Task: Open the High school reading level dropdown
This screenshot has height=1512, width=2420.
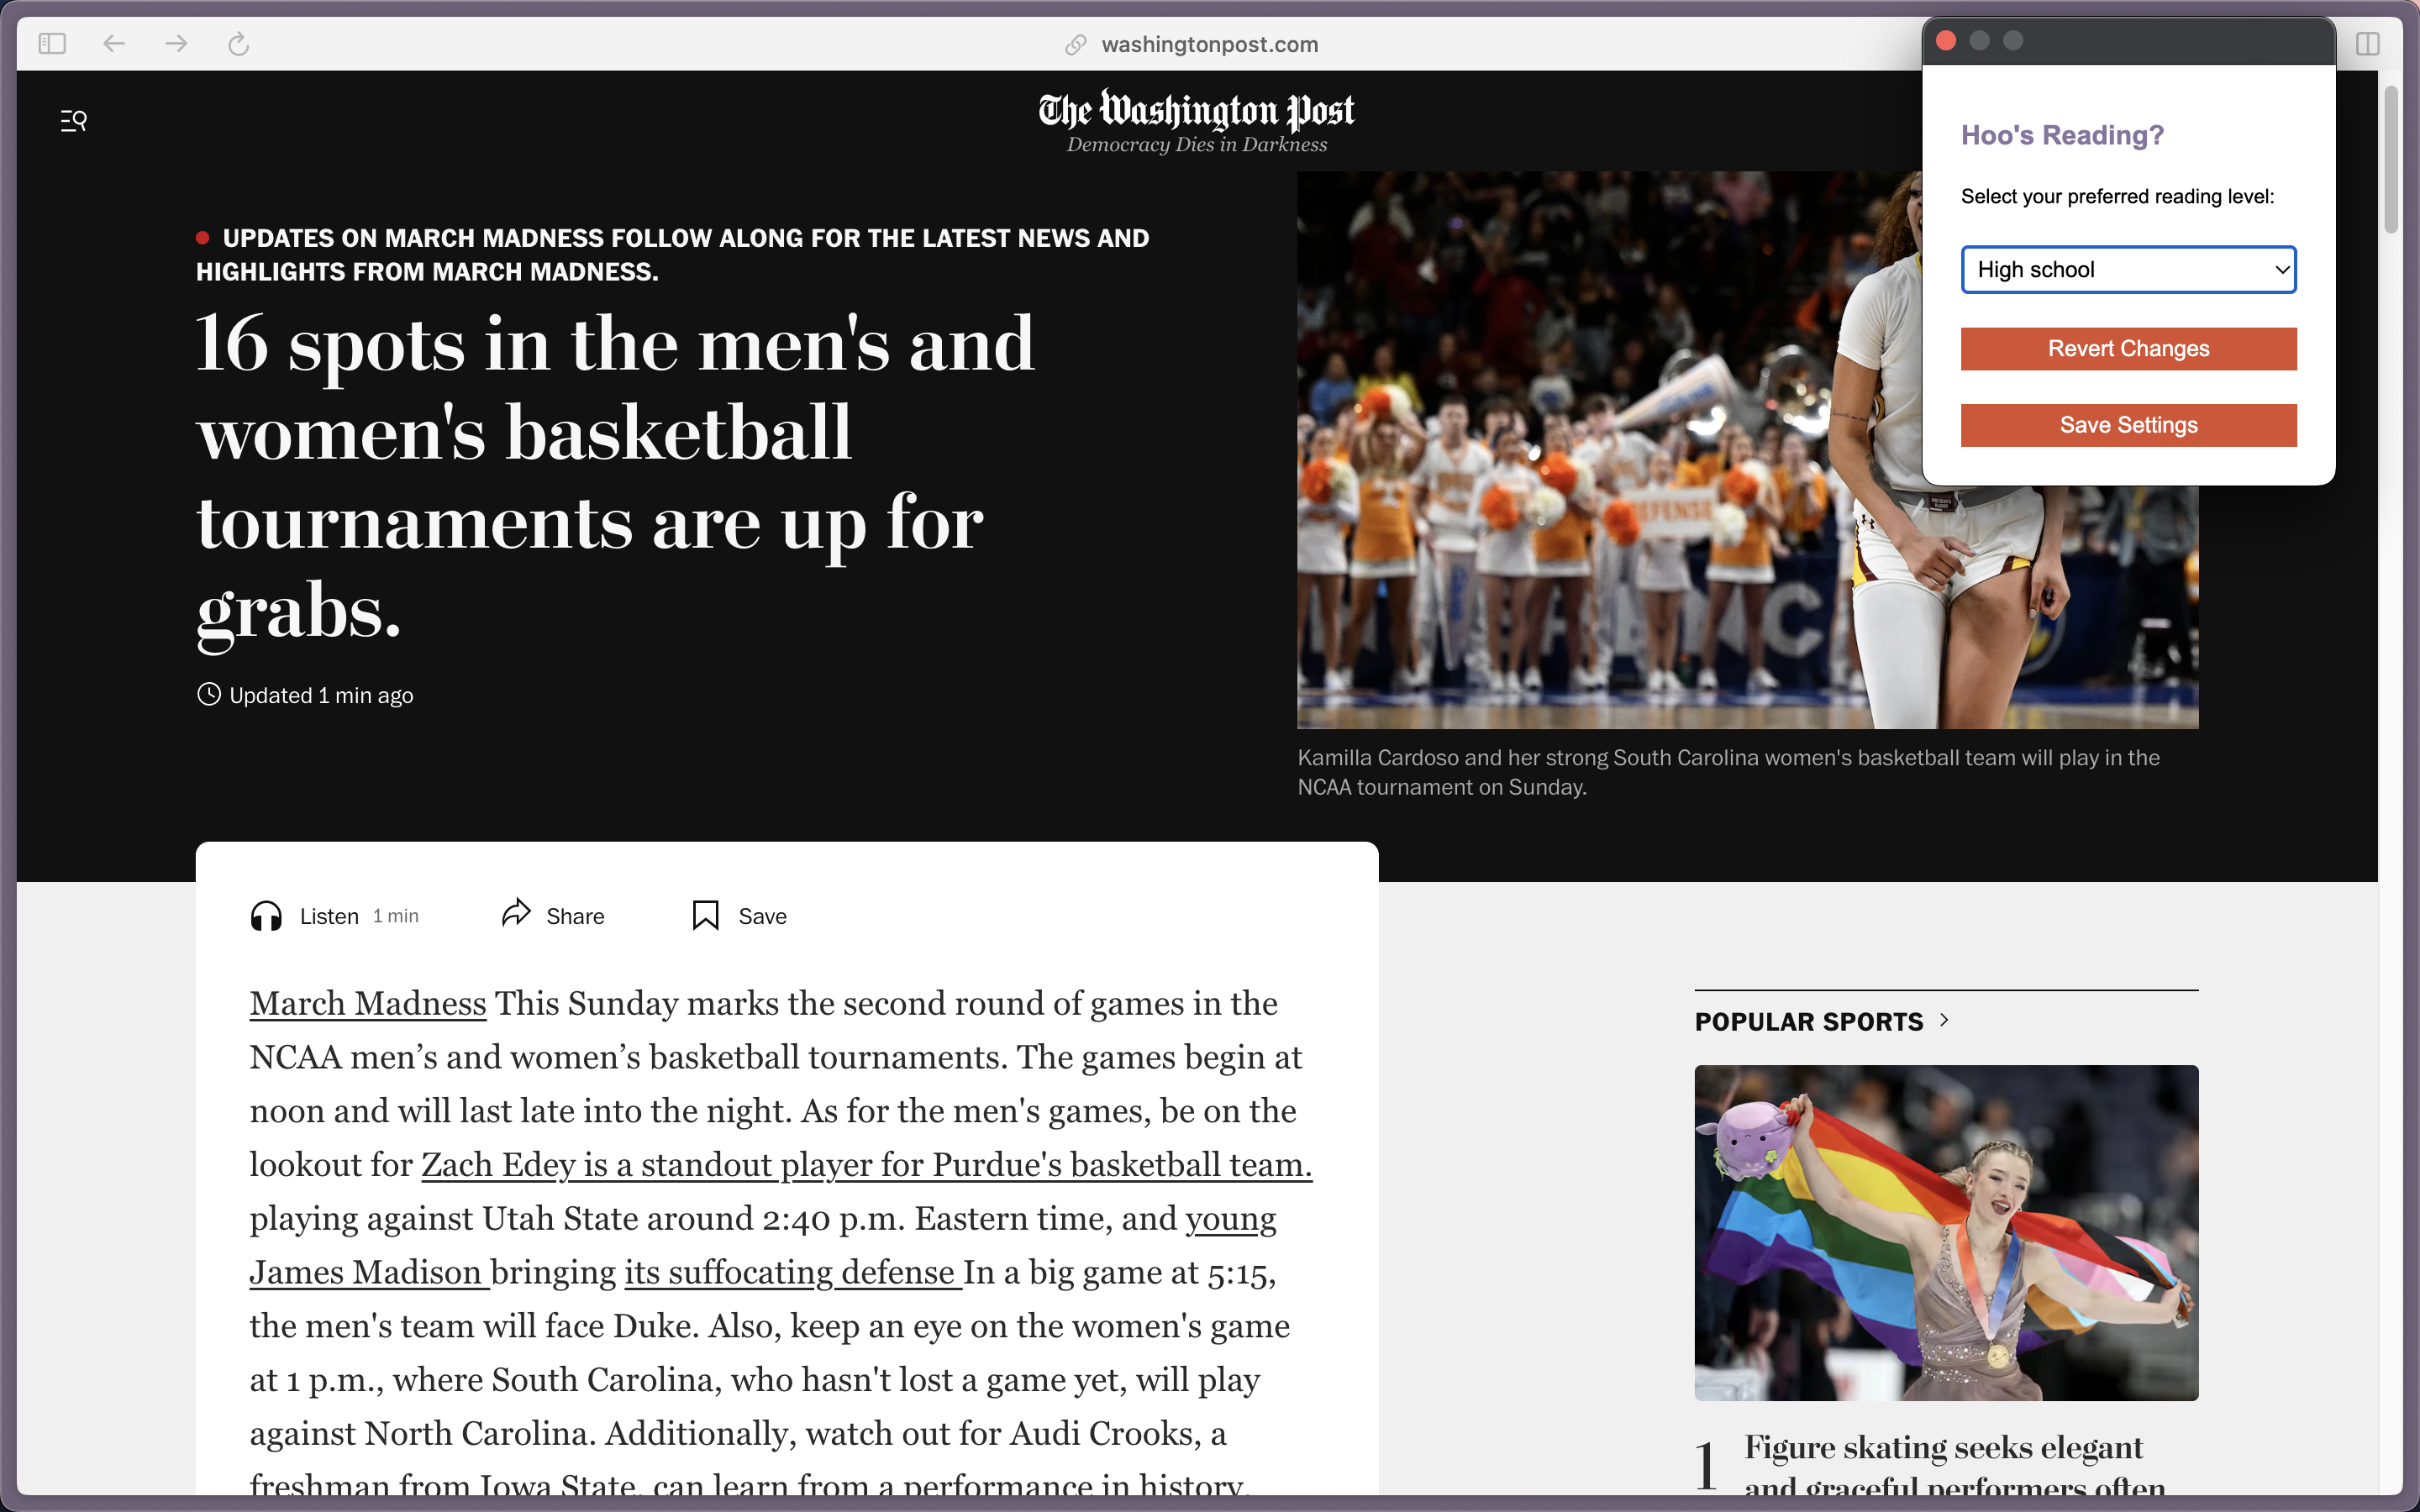Action: point(2128,270)
